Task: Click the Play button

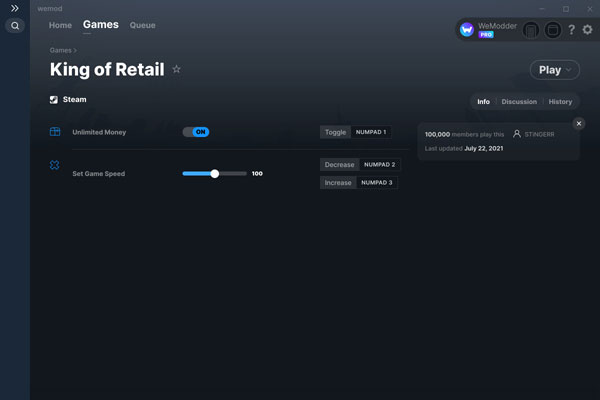Action: 554,70
